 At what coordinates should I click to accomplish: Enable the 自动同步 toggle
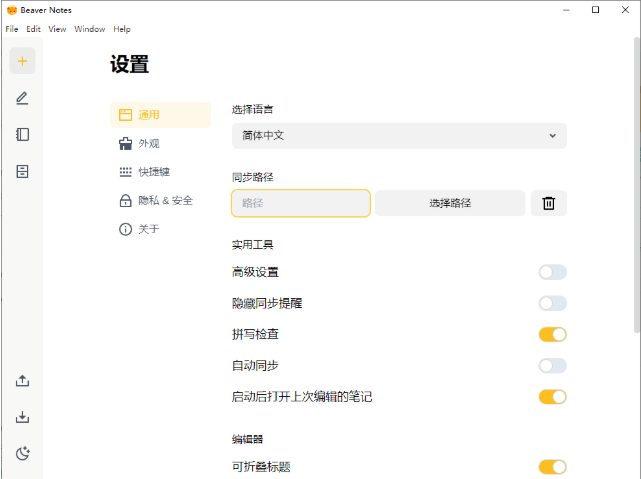click(552, 365)
